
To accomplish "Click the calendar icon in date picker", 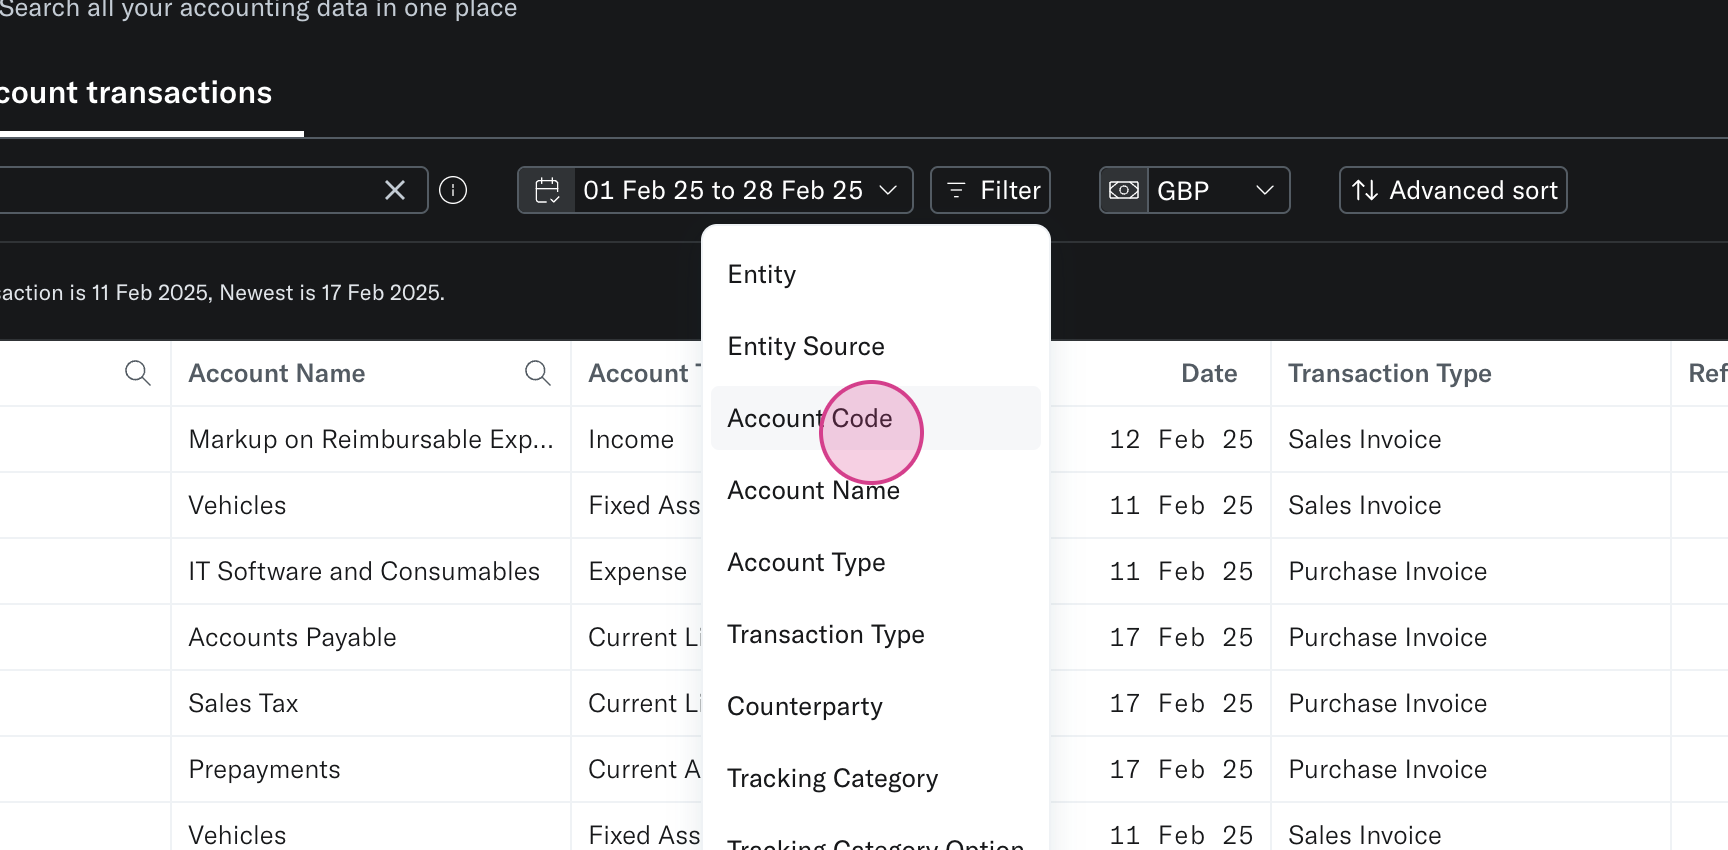I will tap(547, 190).
